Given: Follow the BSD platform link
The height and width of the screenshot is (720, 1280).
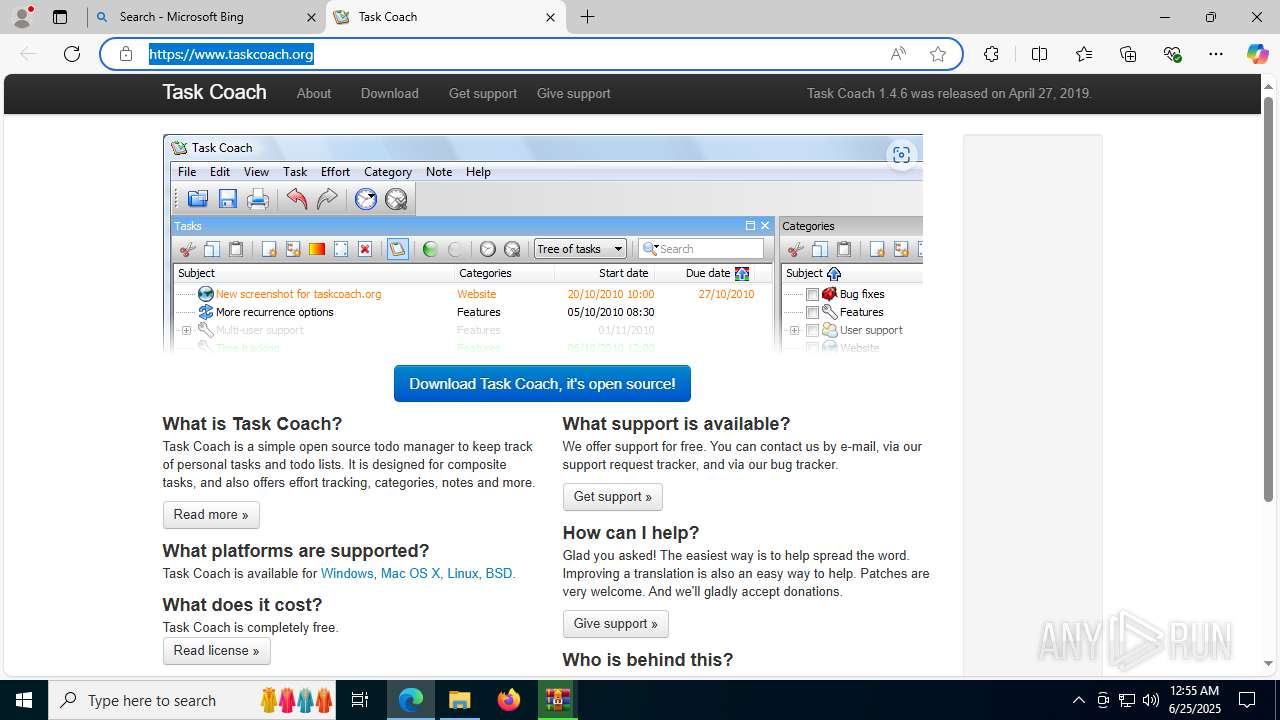Looking at the screenshot, I should 498,574.
